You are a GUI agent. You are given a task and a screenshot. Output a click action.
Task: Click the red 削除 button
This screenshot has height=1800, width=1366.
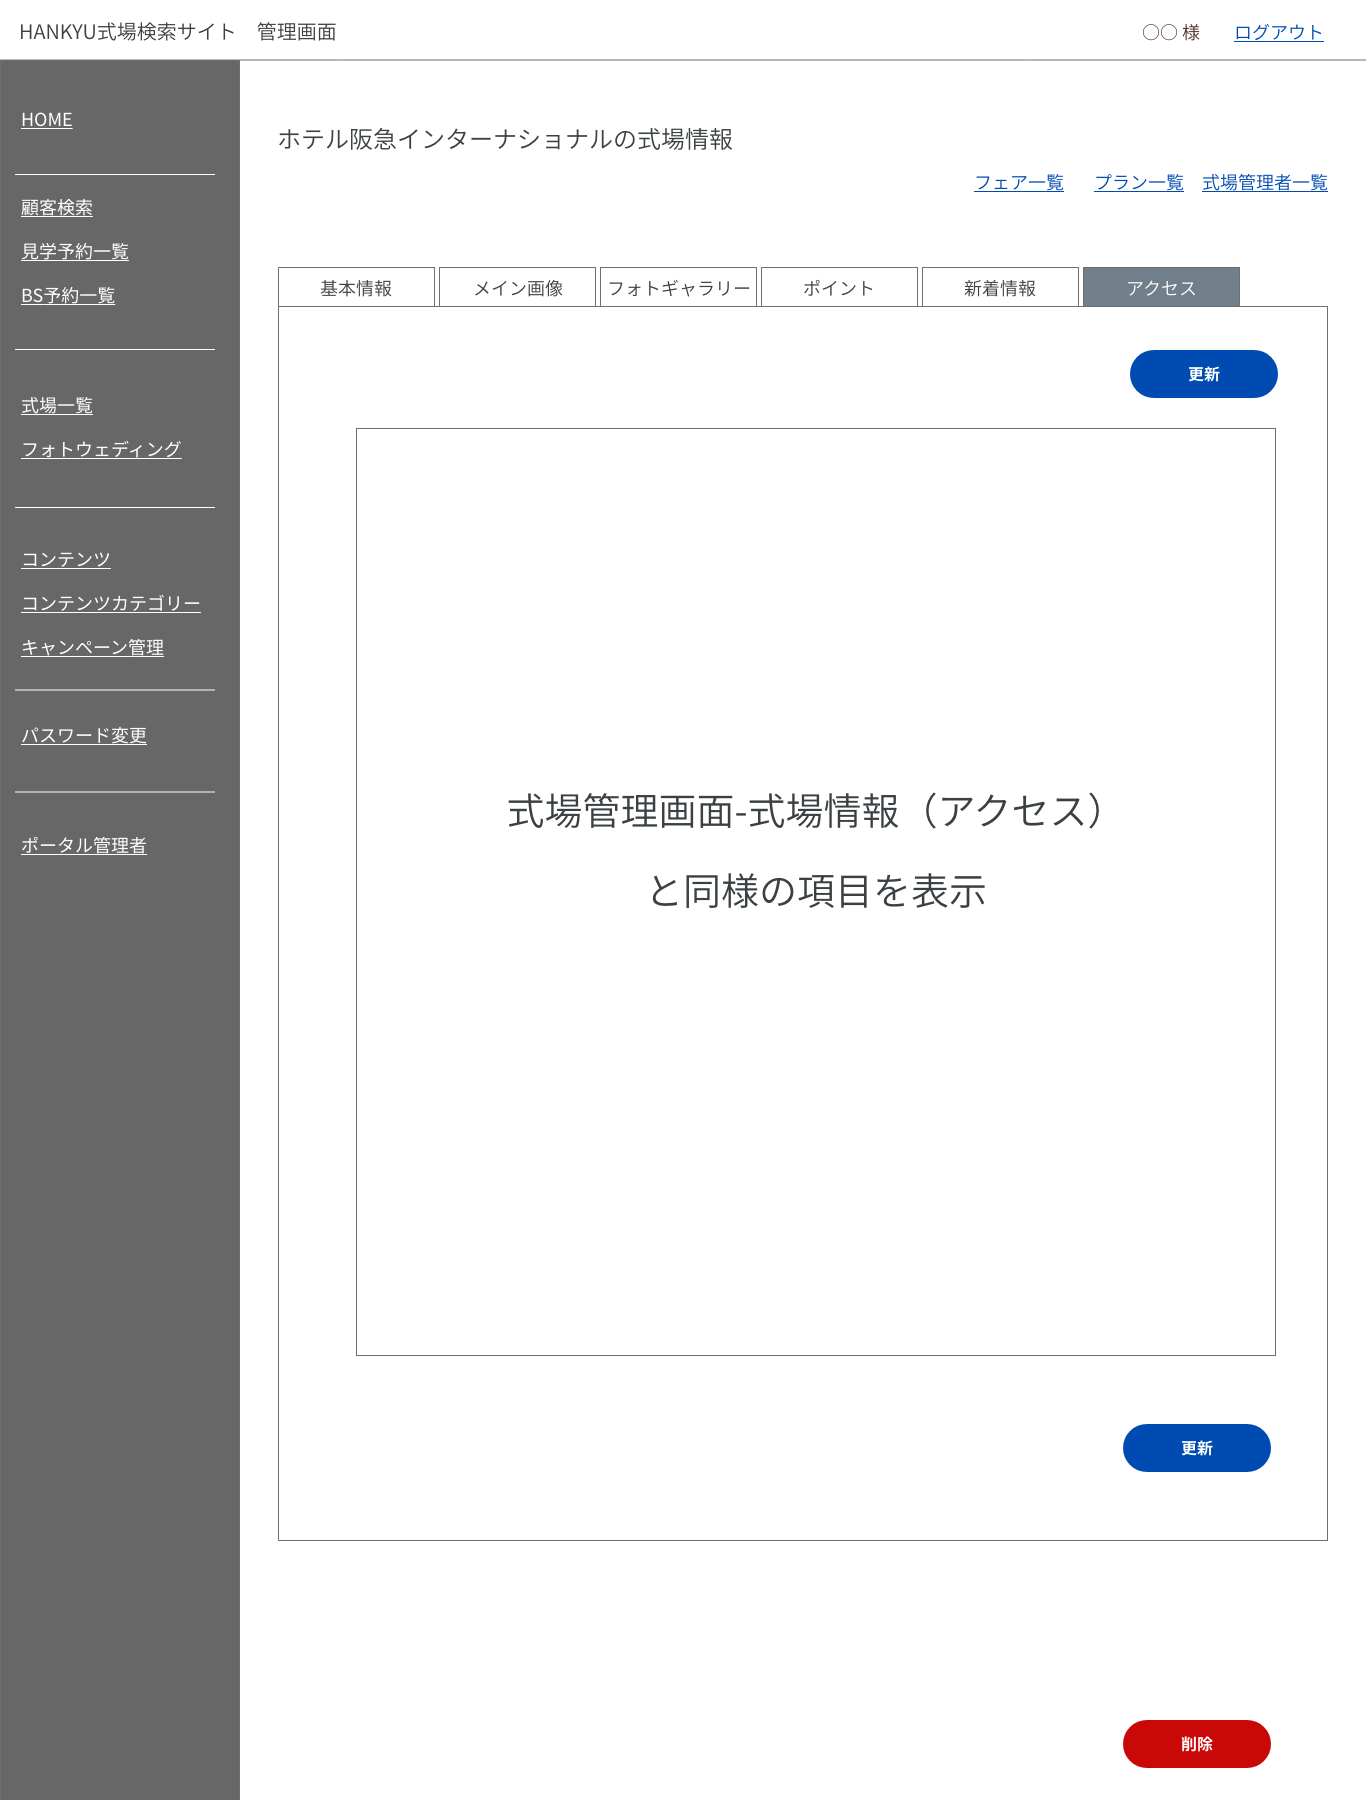pos(1196,1744)
